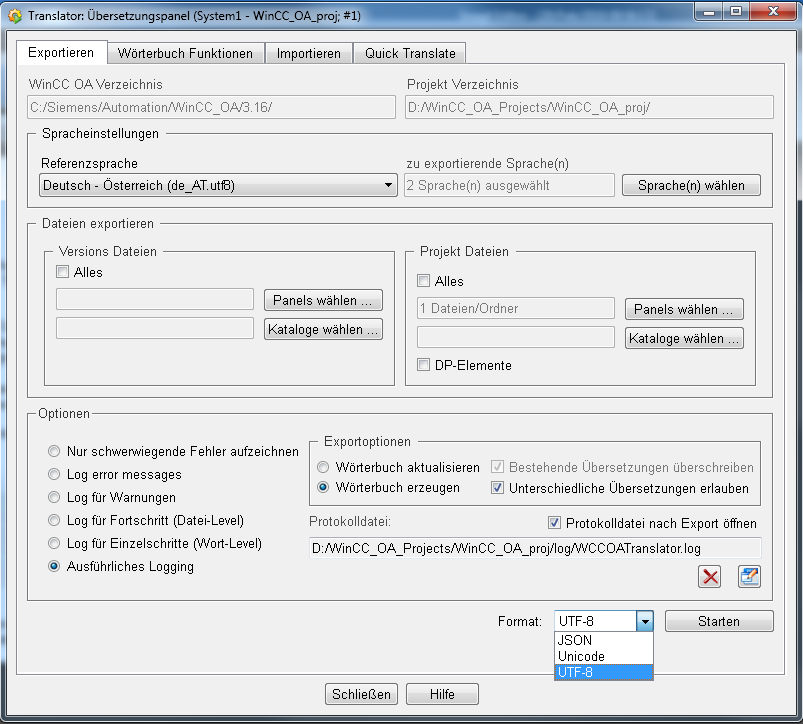The height and width of the screenshot is (724, 803).
Task: Open the Importieren tab
Action: (x=308, y=53)
